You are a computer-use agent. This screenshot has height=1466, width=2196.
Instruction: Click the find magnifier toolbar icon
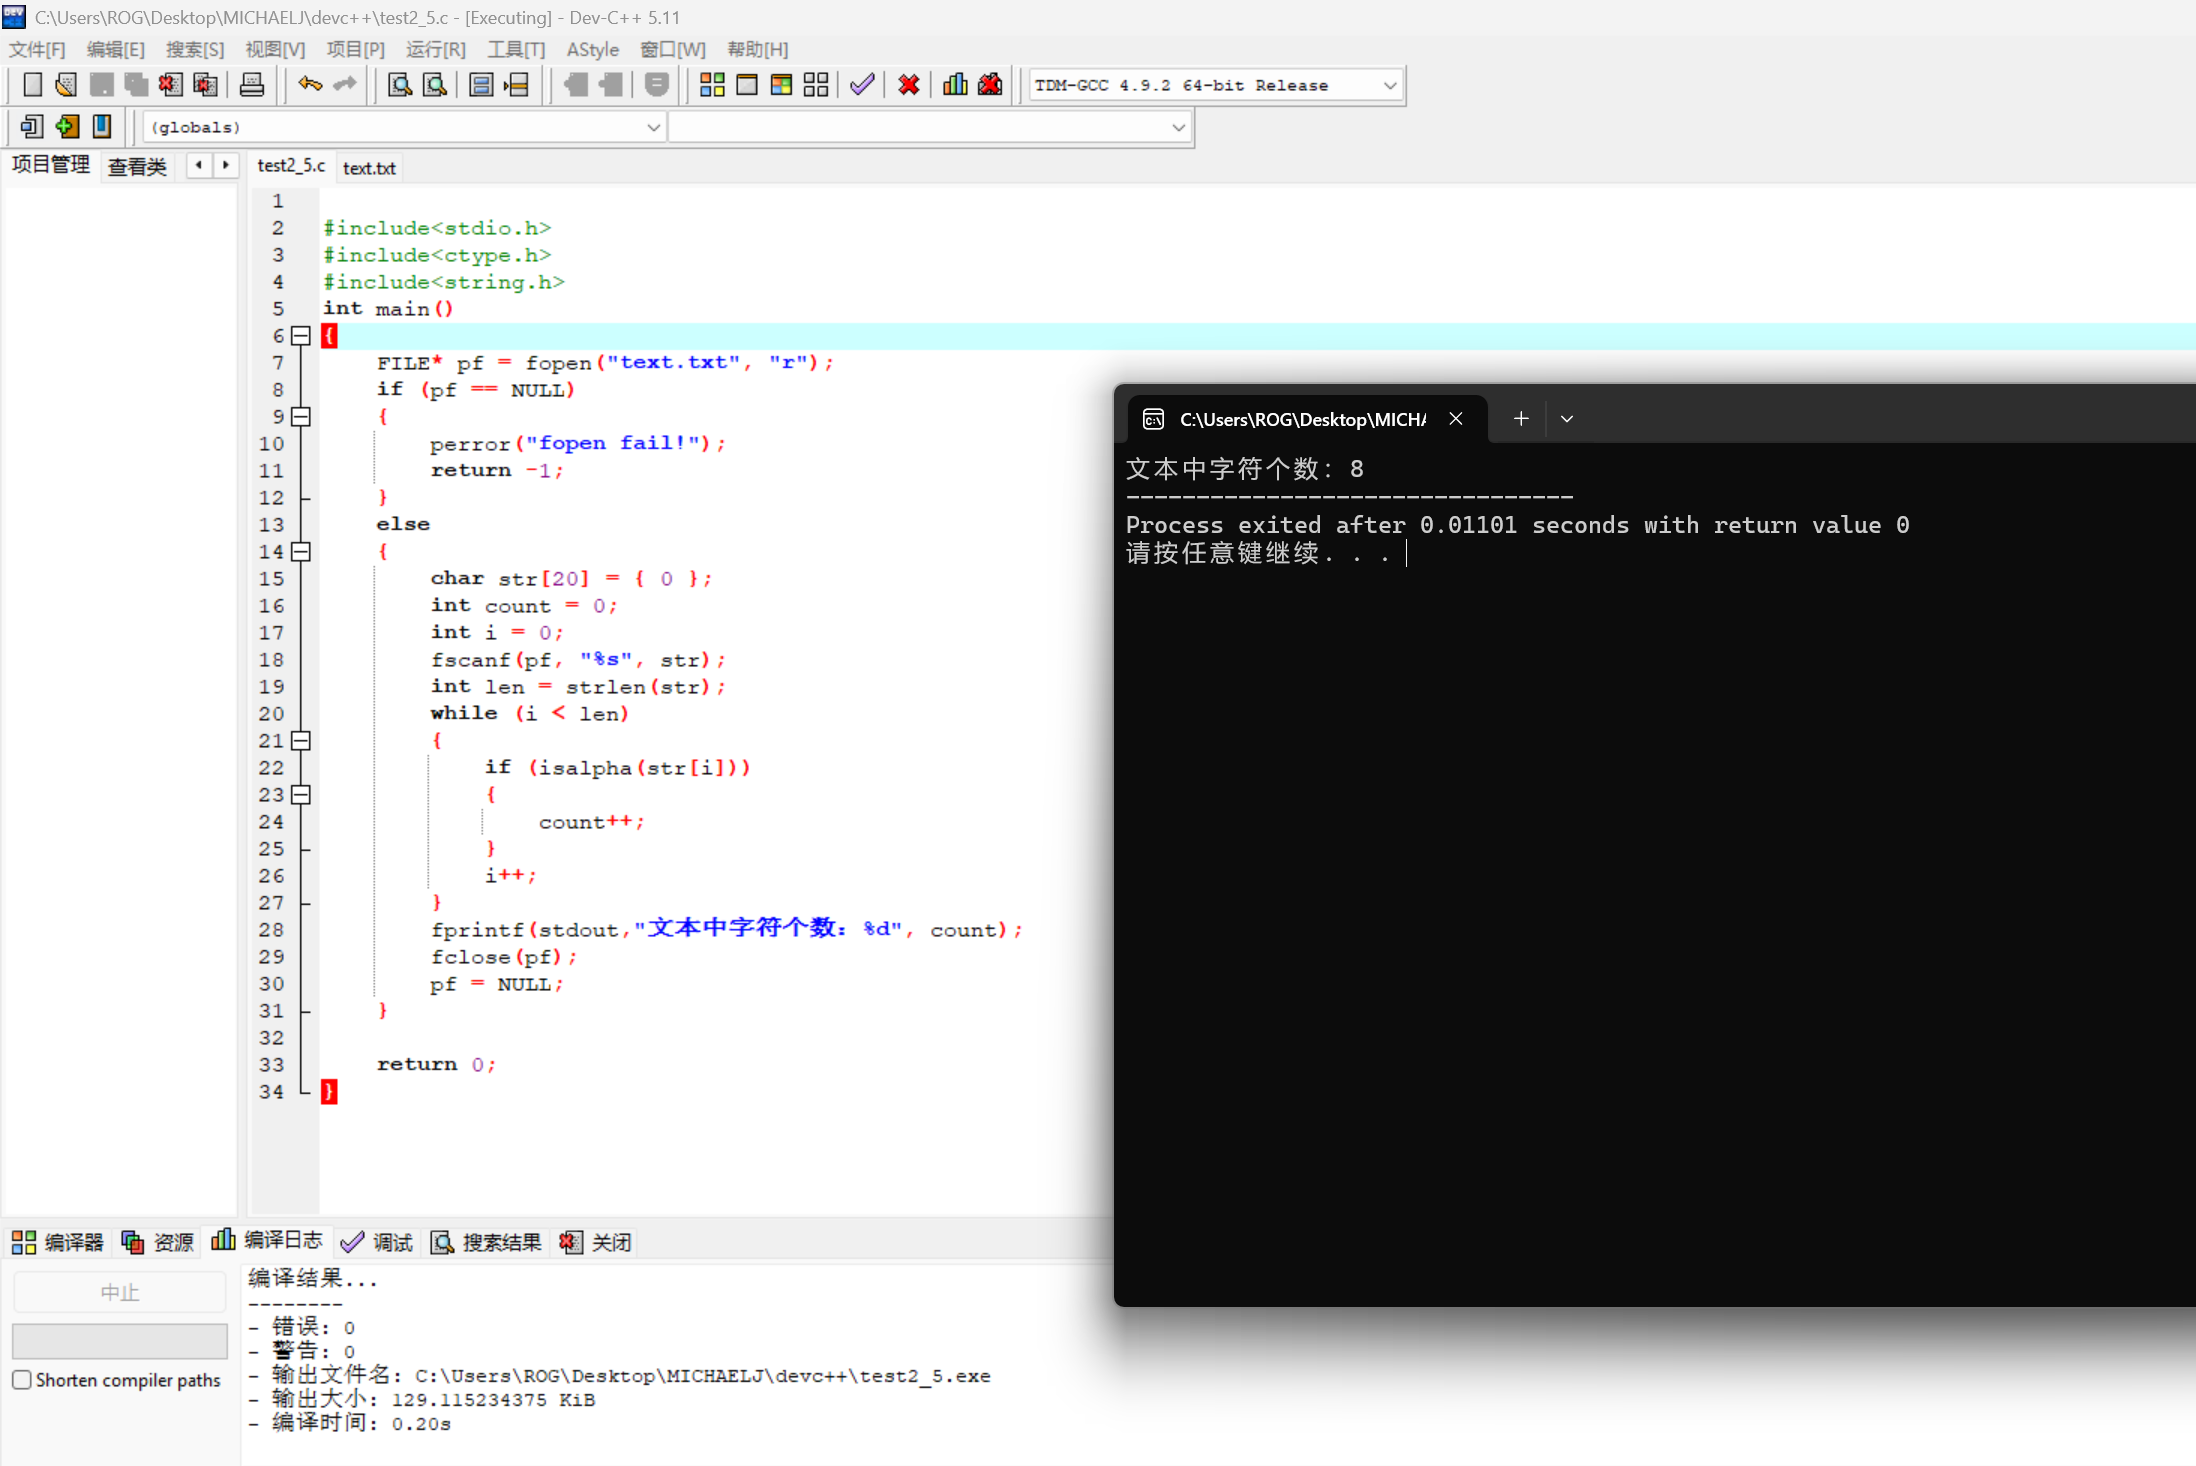tap(400, 85)
